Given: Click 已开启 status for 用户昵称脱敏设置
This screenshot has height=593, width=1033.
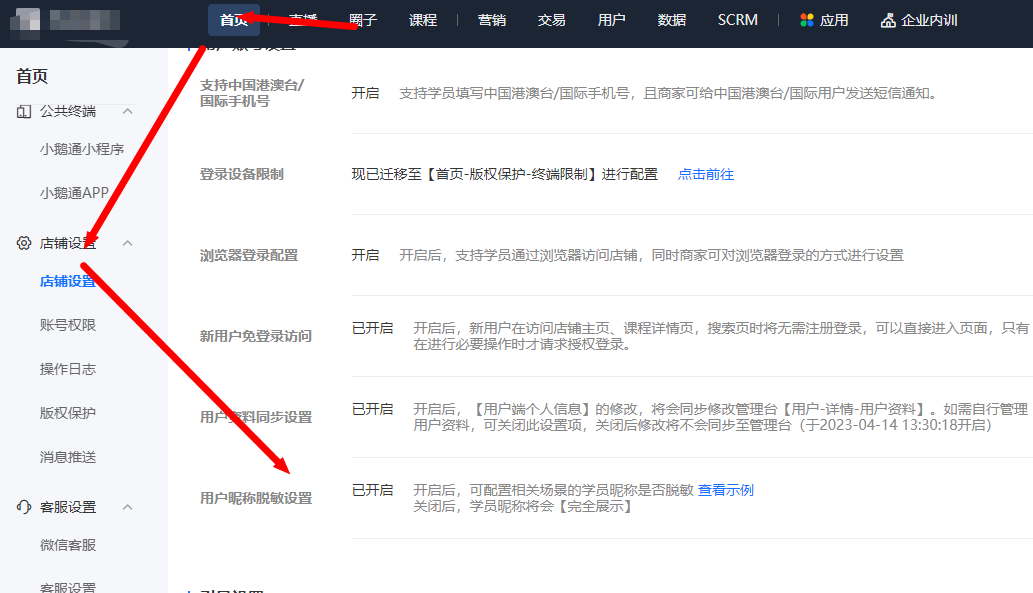Looking at the screenshot, I should tap(372, 490).
